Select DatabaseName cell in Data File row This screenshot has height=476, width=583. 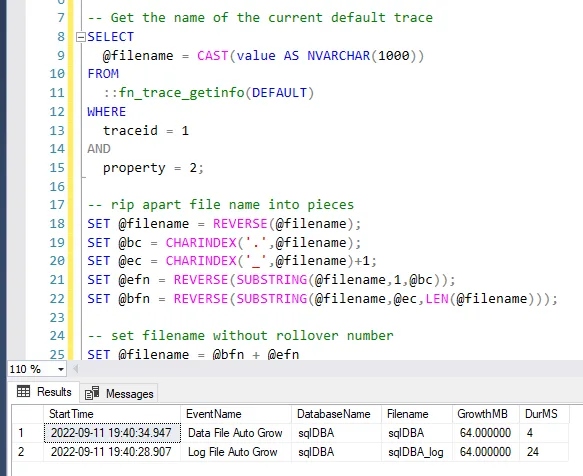click(336, 433)
